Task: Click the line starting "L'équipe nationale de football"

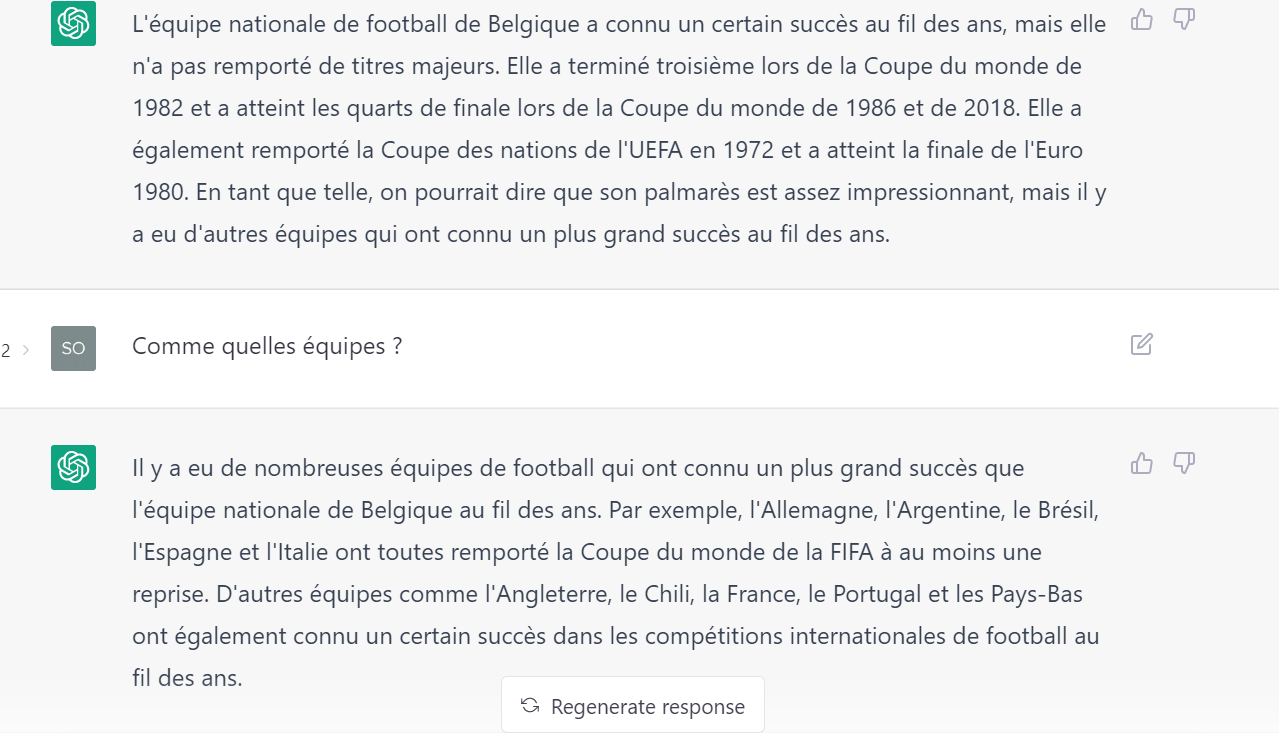Action: 619,25
